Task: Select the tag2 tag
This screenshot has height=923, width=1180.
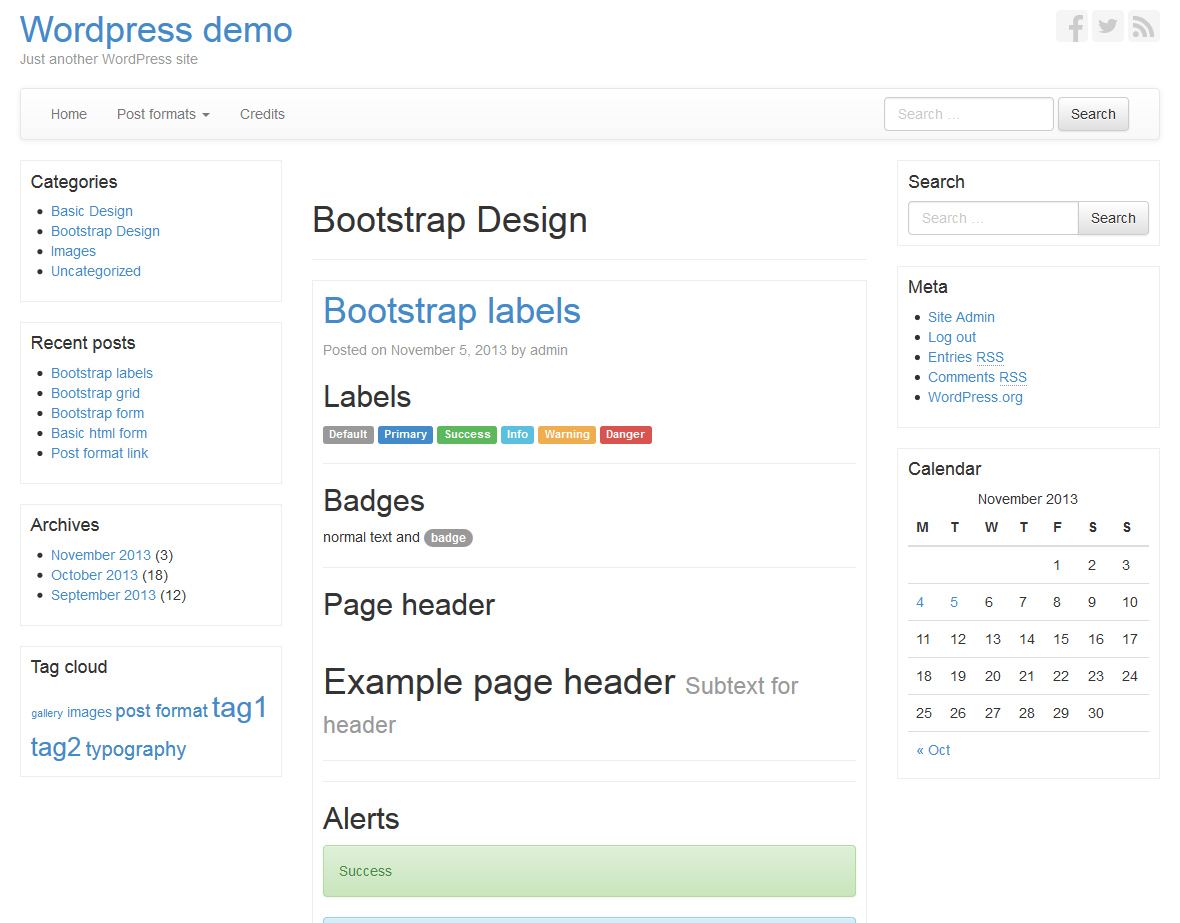Action: 56,747
